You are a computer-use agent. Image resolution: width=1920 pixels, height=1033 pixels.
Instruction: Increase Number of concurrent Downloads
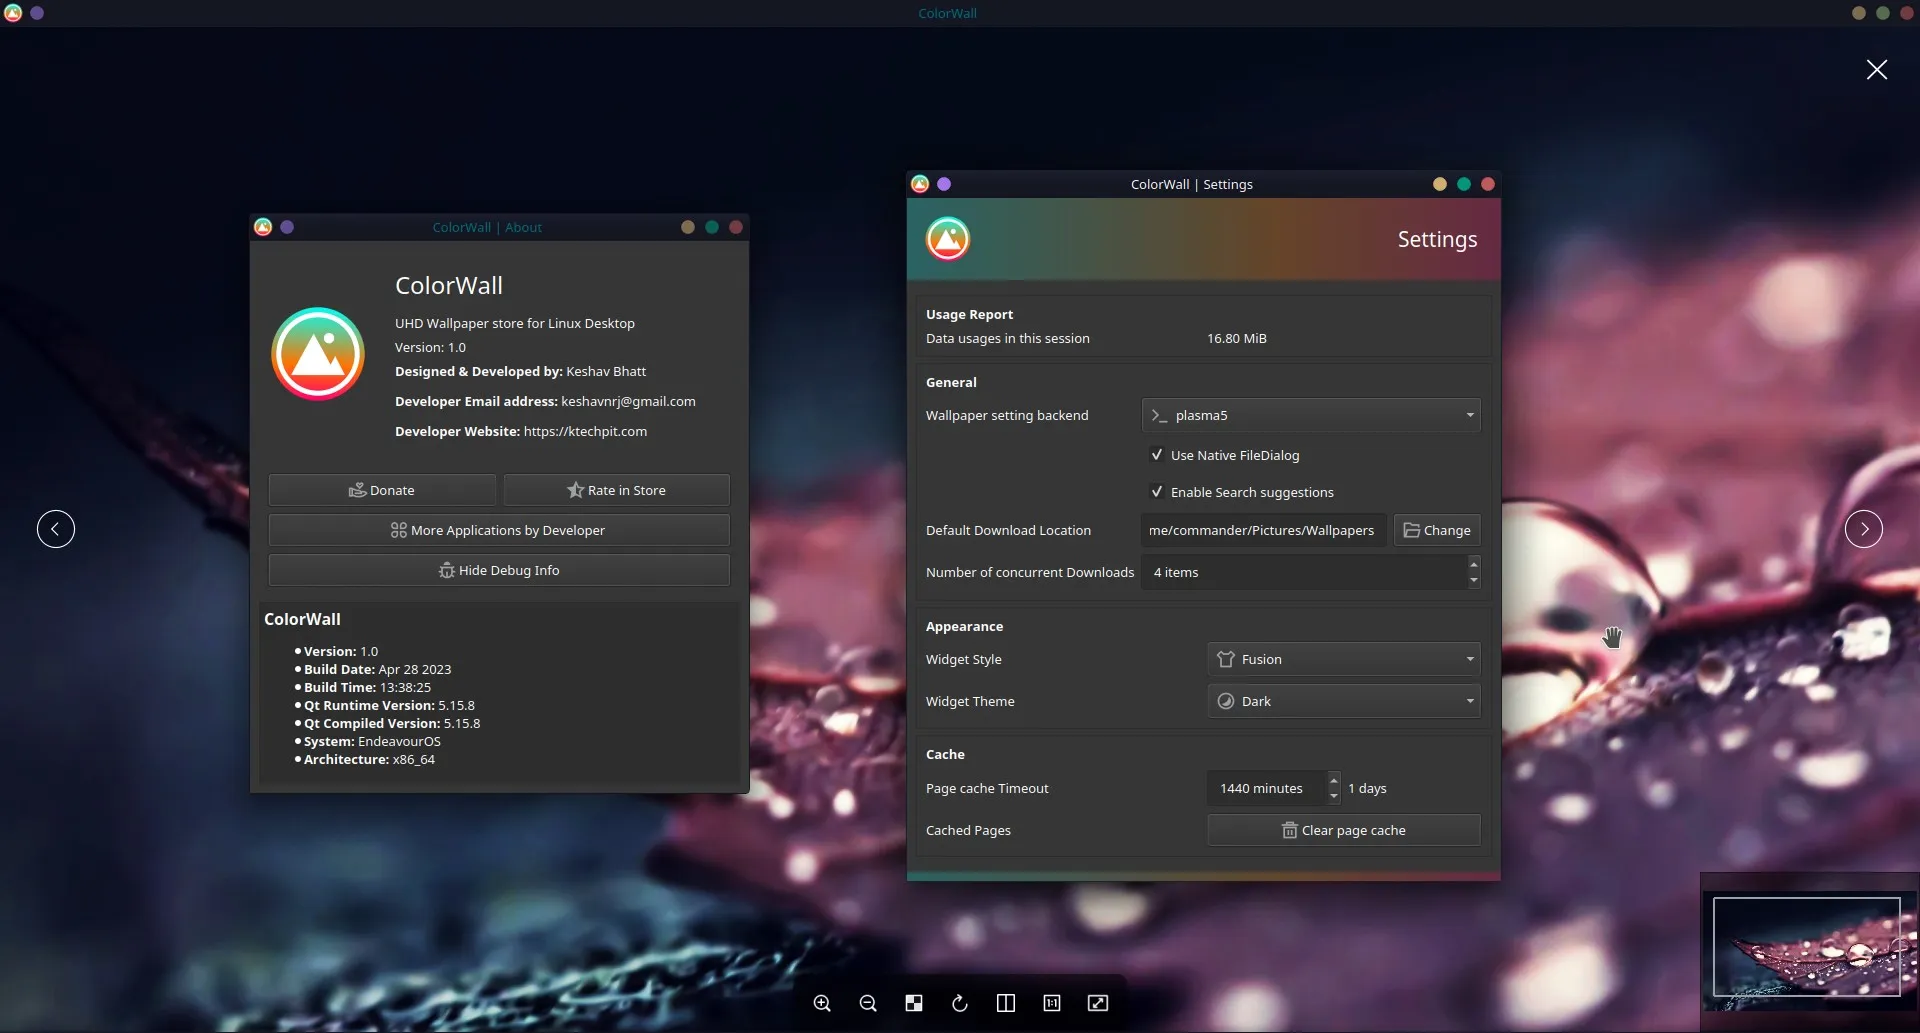pos(1474,565)
